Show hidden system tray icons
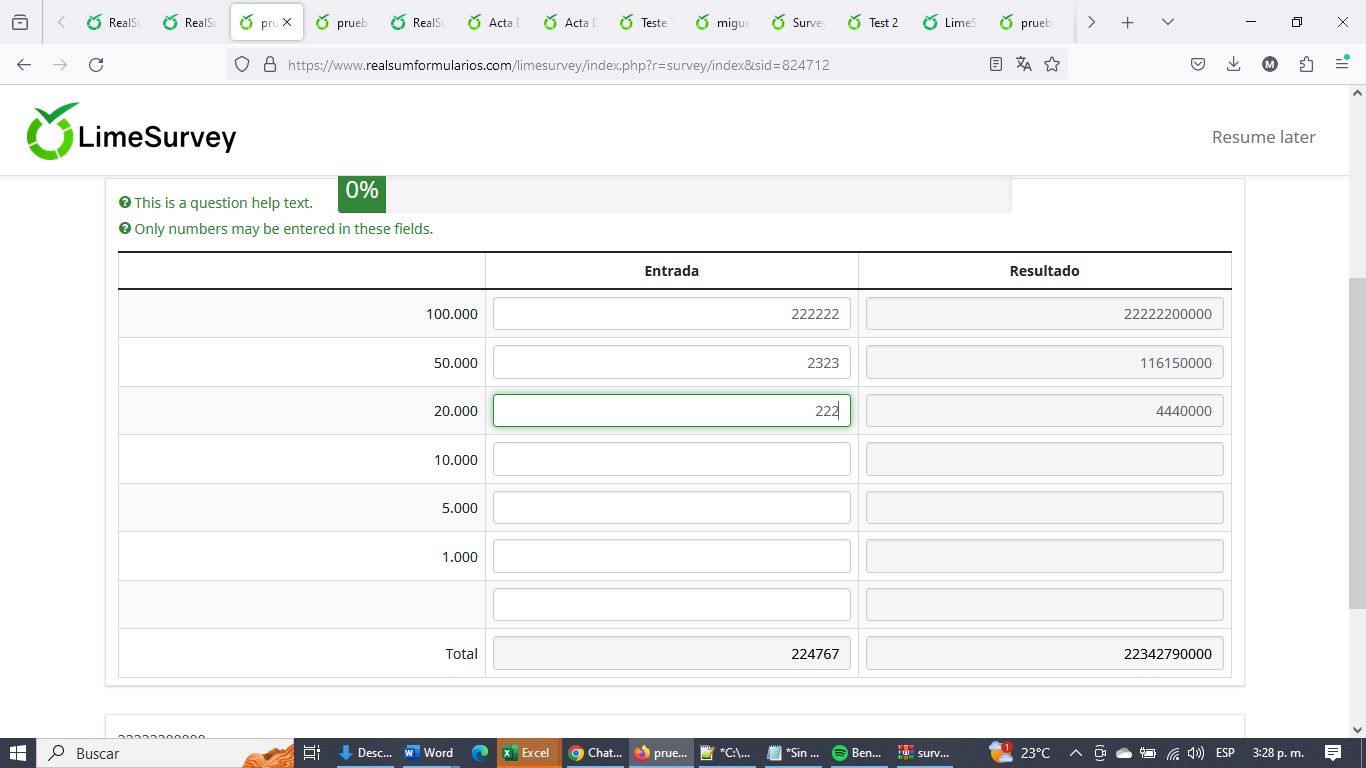Viewport: 1366px width, 768px height. pyautogui.click(x=1075, y=753)
